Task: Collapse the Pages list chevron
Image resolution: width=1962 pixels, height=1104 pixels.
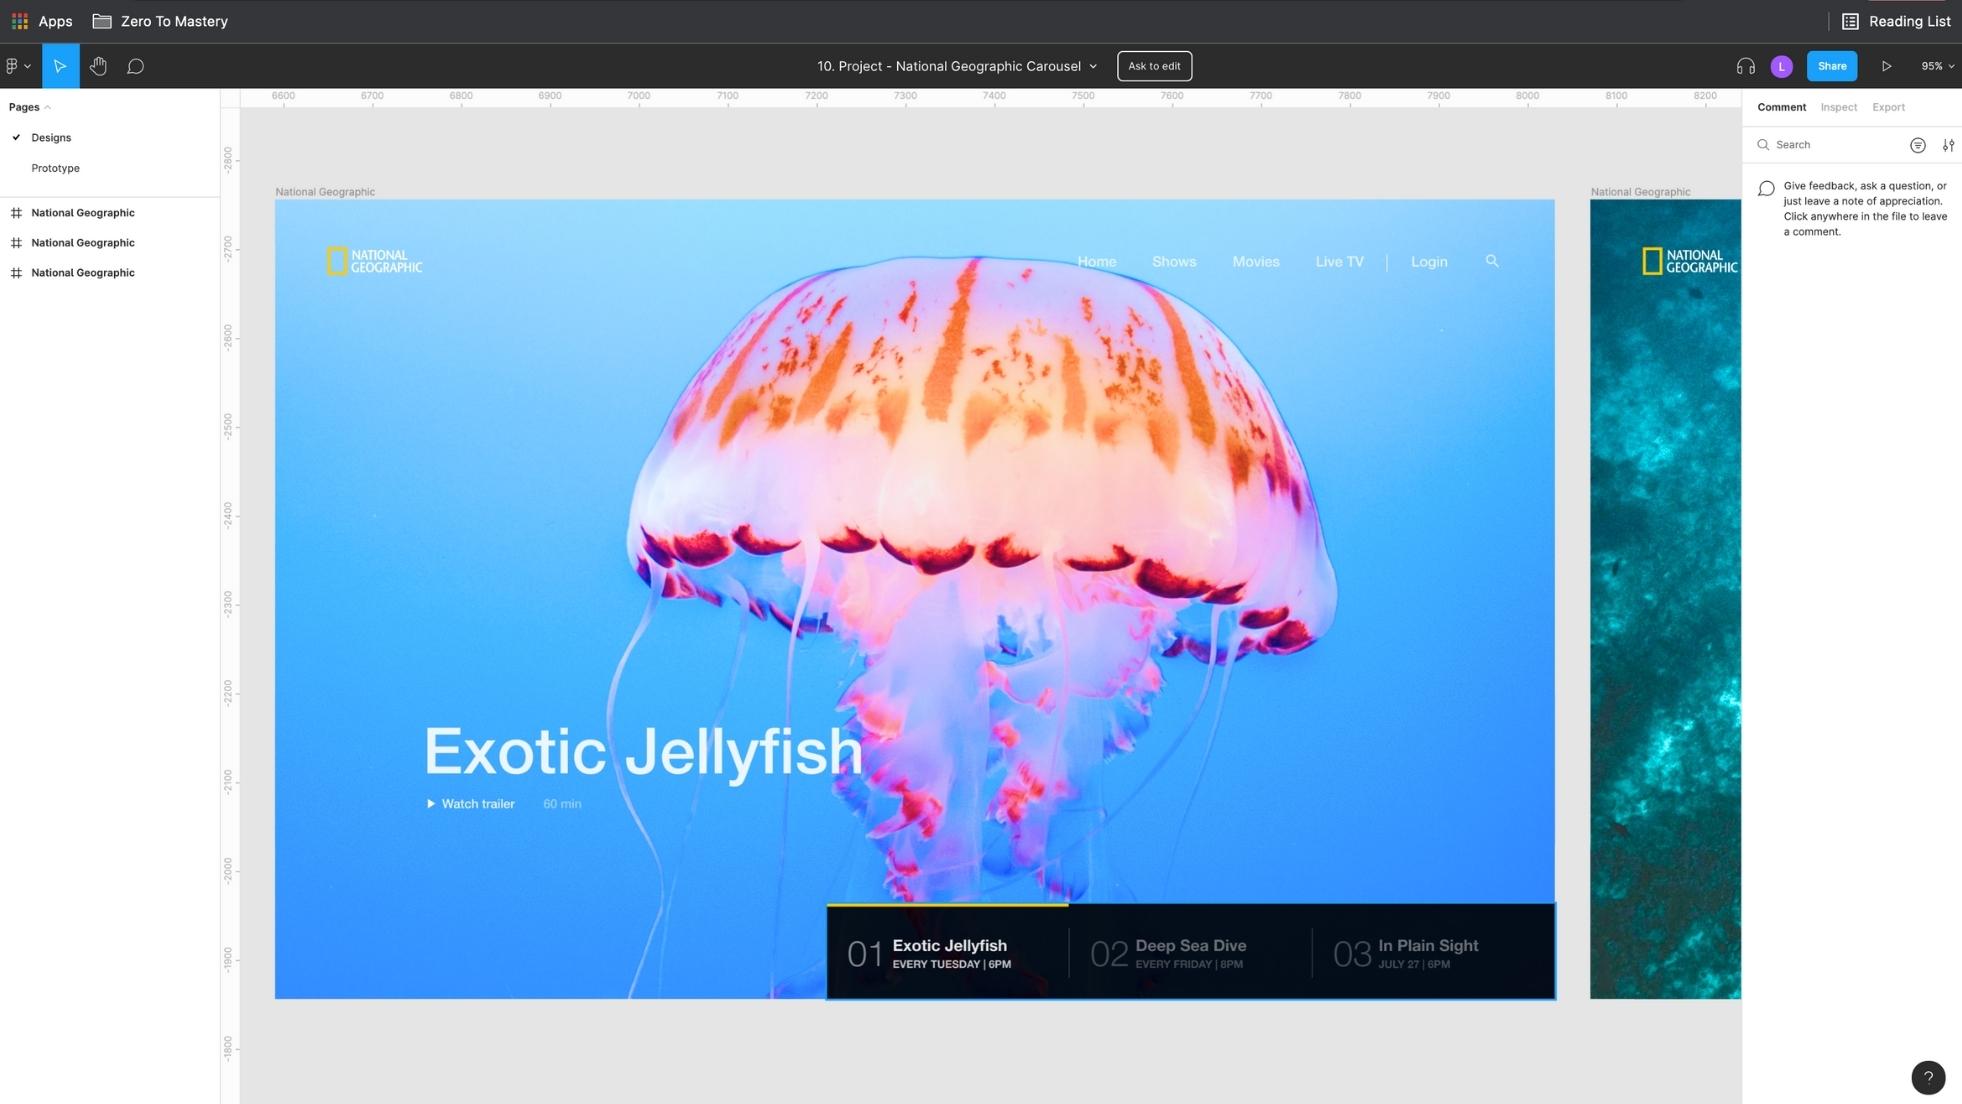Action: tap(47, 107)
